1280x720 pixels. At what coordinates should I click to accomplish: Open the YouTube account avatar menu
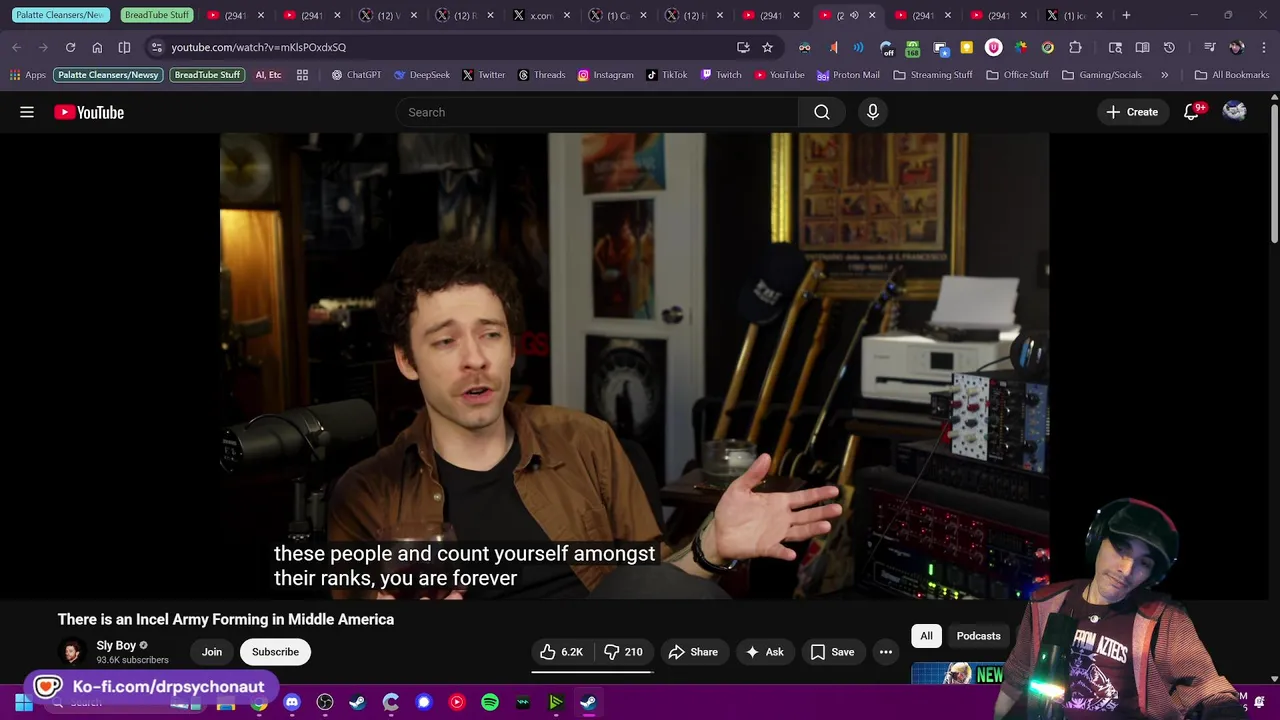pyautogui.click(x=1235, y=112)
